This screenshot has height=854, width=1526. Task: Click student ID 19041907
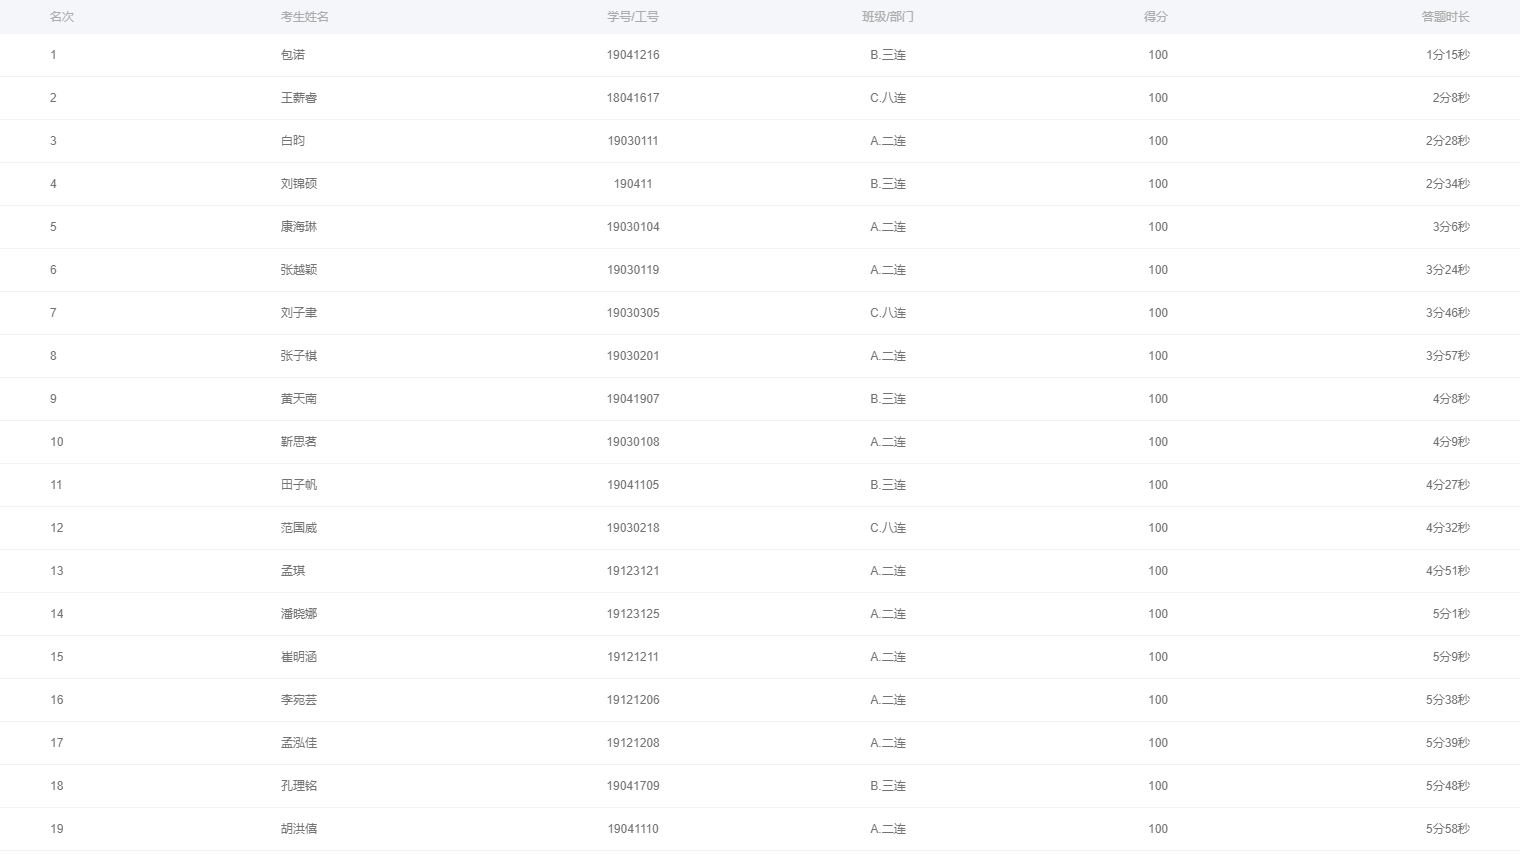point(633,399)
